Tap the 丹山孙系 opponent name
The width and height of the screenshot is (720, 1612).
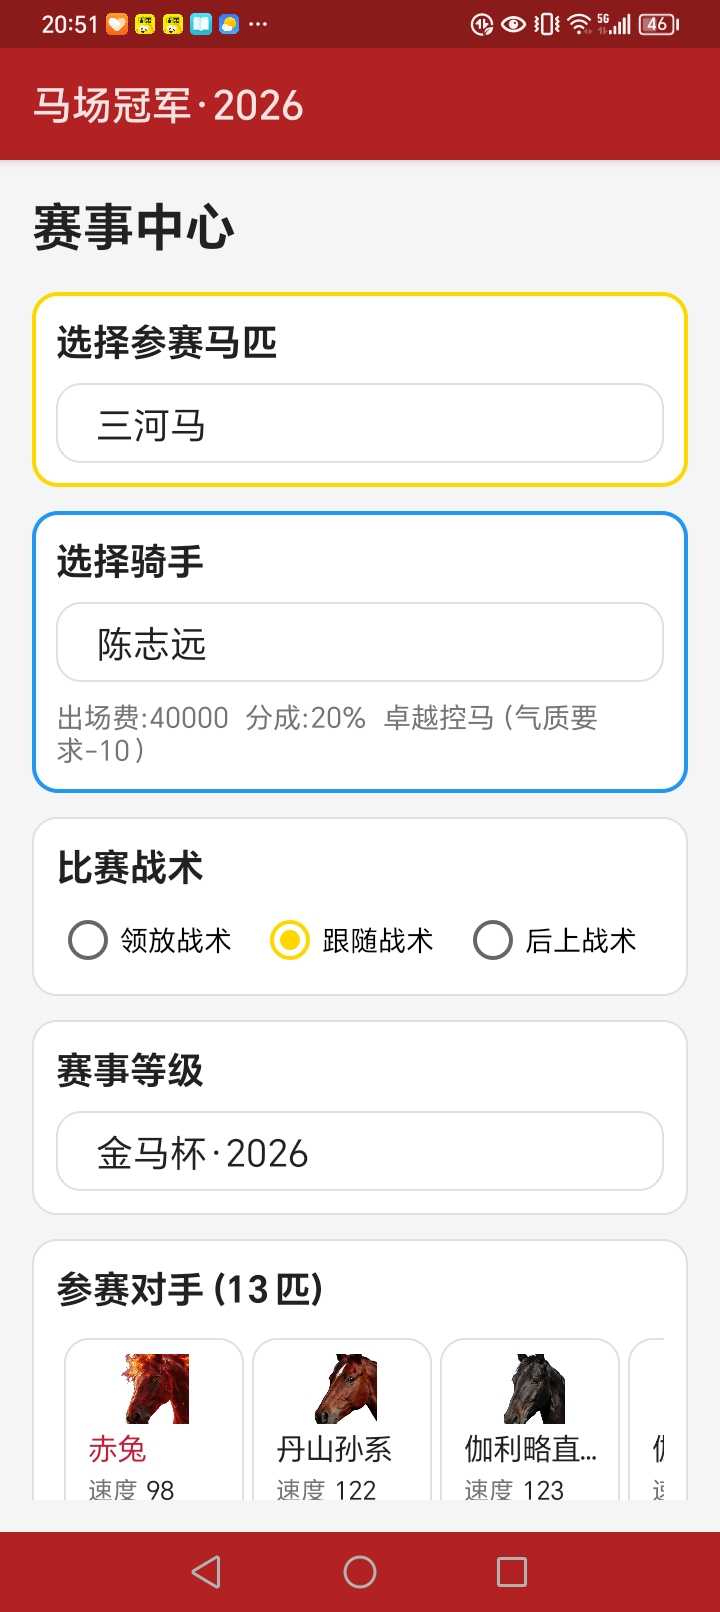334,1448
